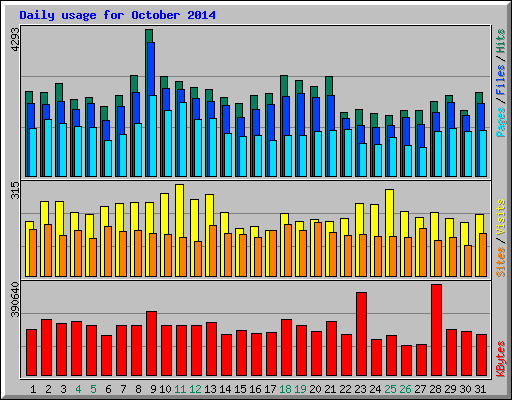The height and width of the screenshot is (400, 512).
Task: Click the day 5 green weekend label
Action: tap(93, 389)
